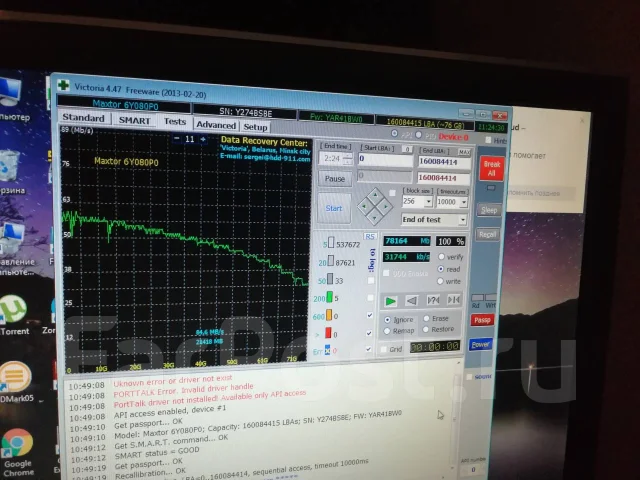Click the MAX button above End LBA

464,152
